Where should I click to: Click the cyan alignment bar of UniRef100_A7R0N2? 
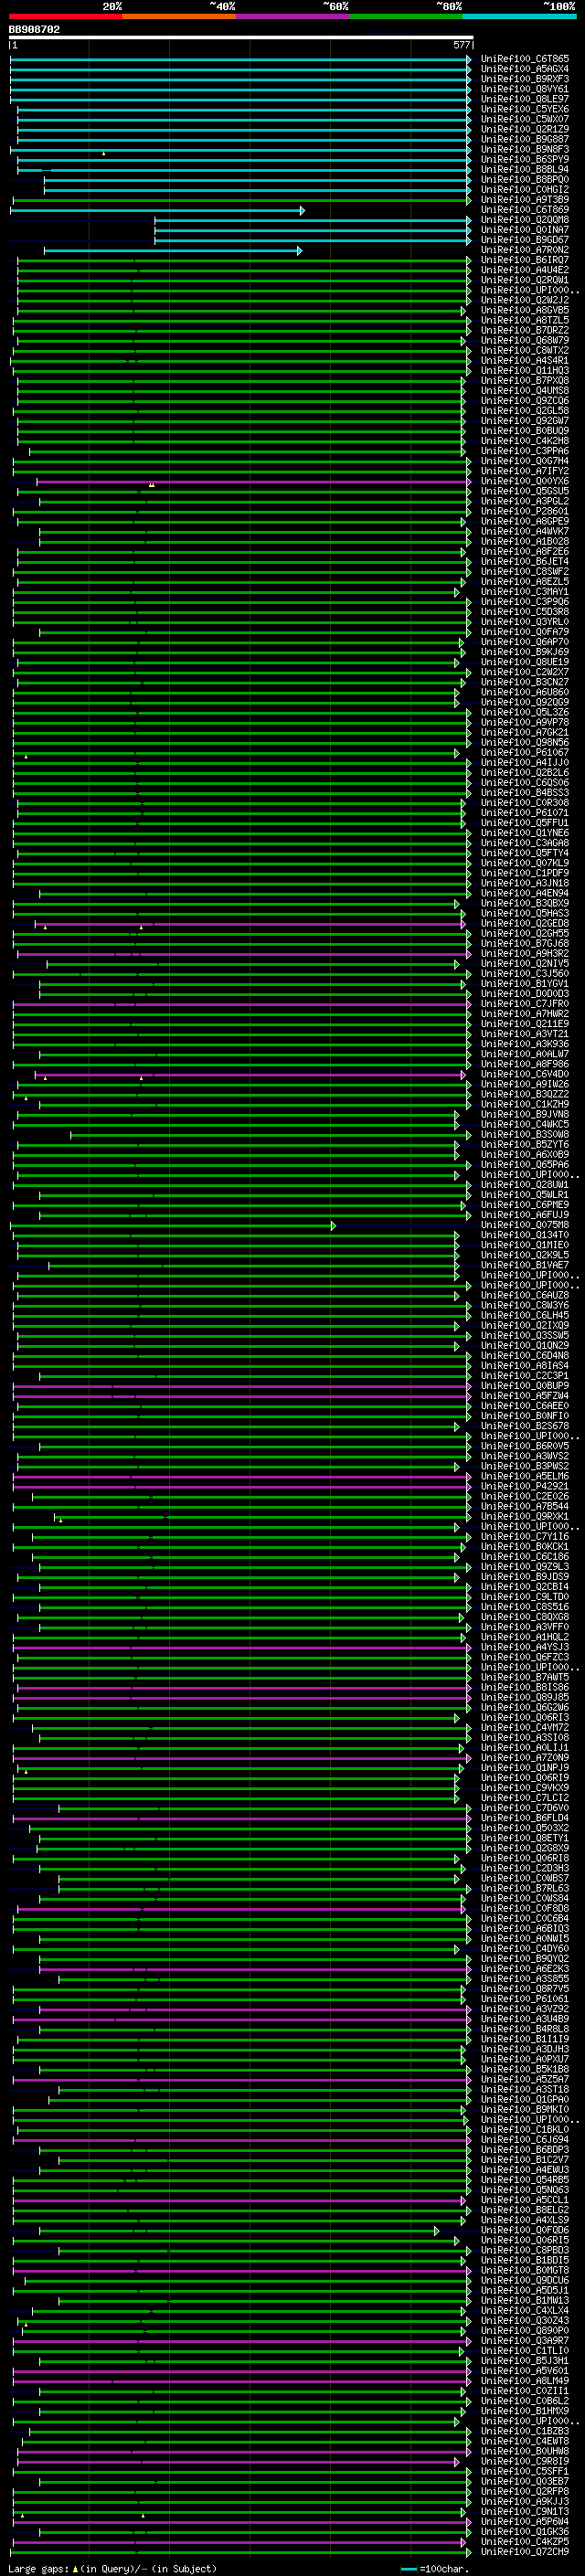[x=173, y=251]
